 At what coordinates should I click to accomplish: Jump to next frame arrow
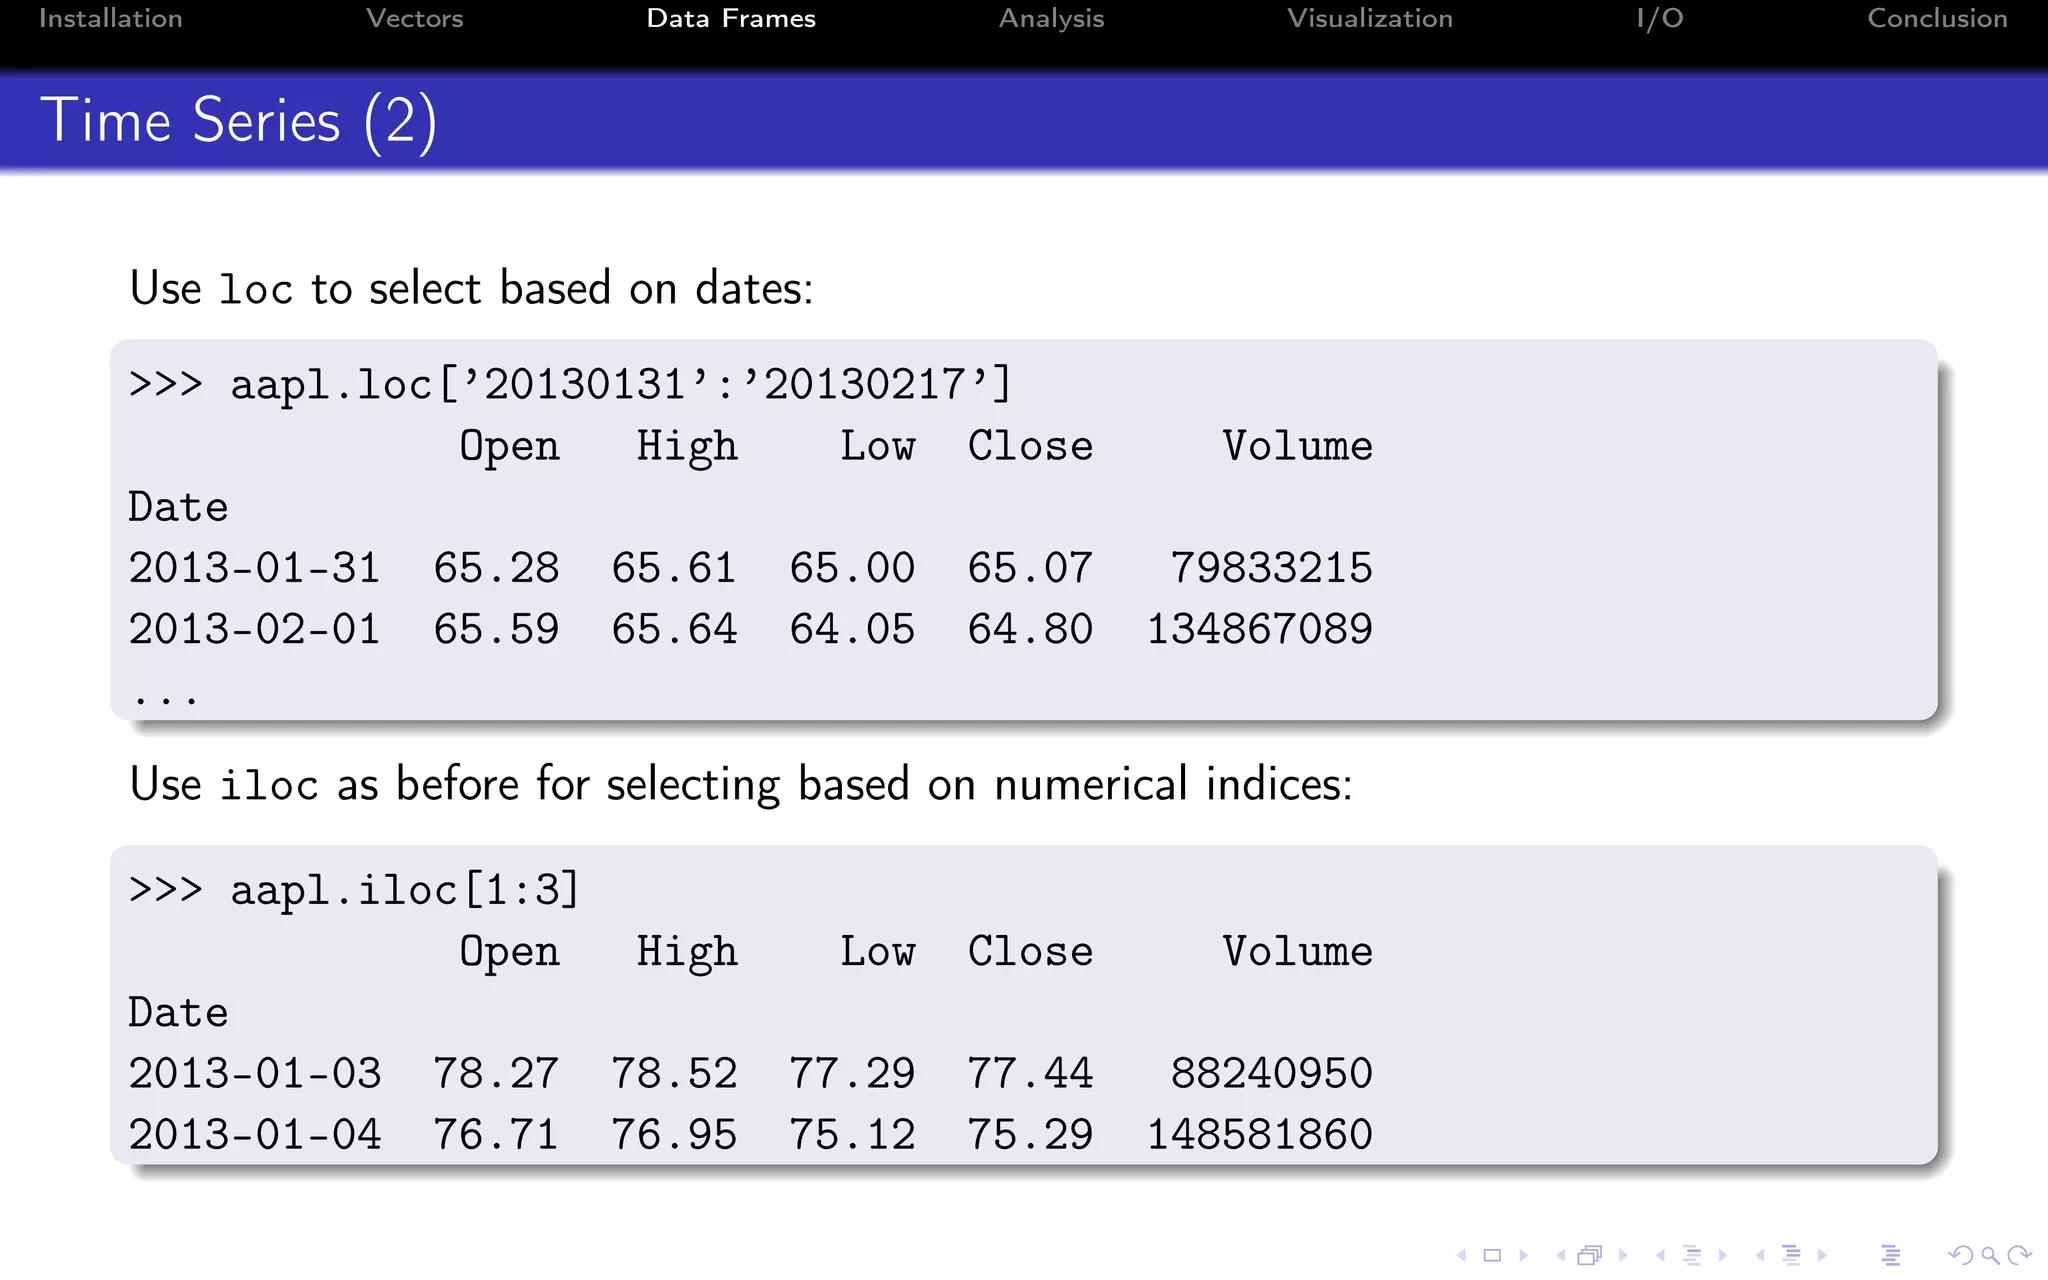point(1623,1255)
